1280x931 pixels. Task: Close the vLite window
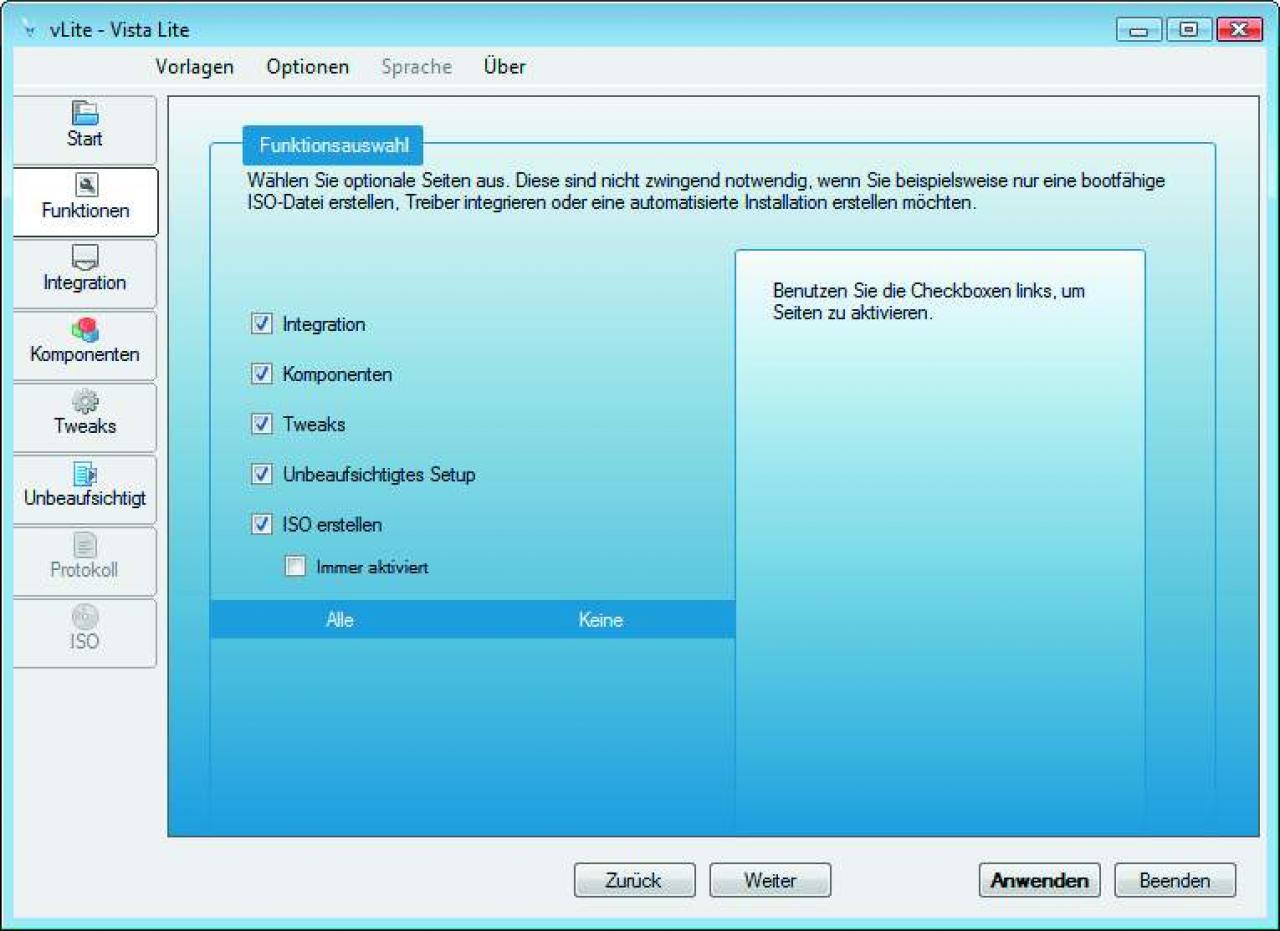1240,30
